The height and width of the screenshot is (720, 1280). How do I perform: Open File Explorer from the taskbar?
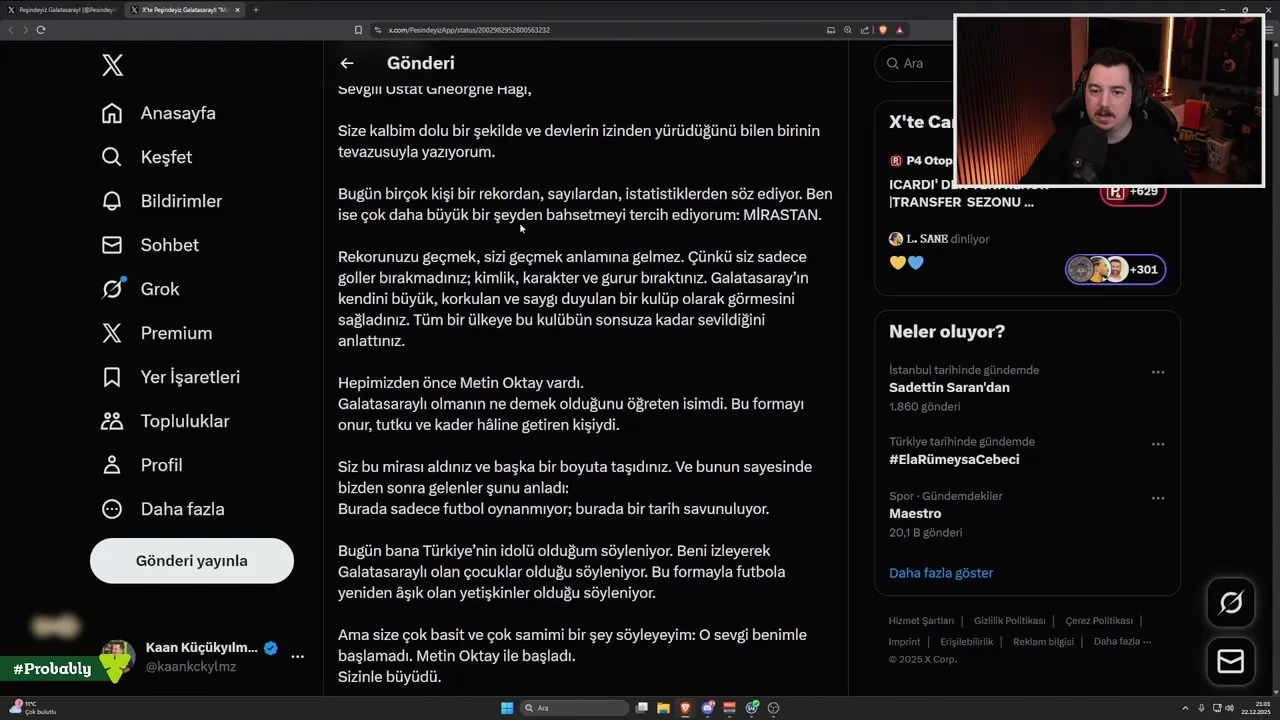663,708
